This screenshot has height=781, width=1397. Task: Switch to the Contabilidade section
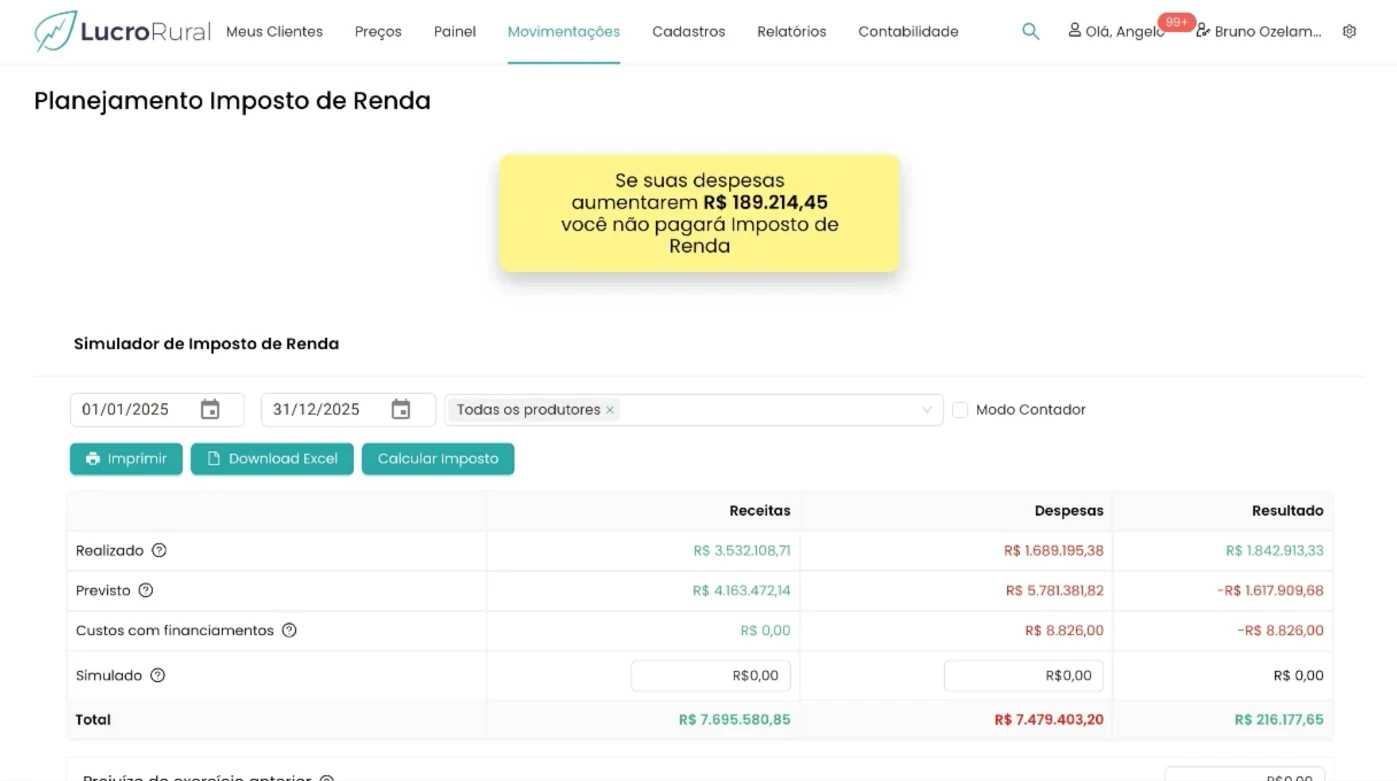point(907,31)
